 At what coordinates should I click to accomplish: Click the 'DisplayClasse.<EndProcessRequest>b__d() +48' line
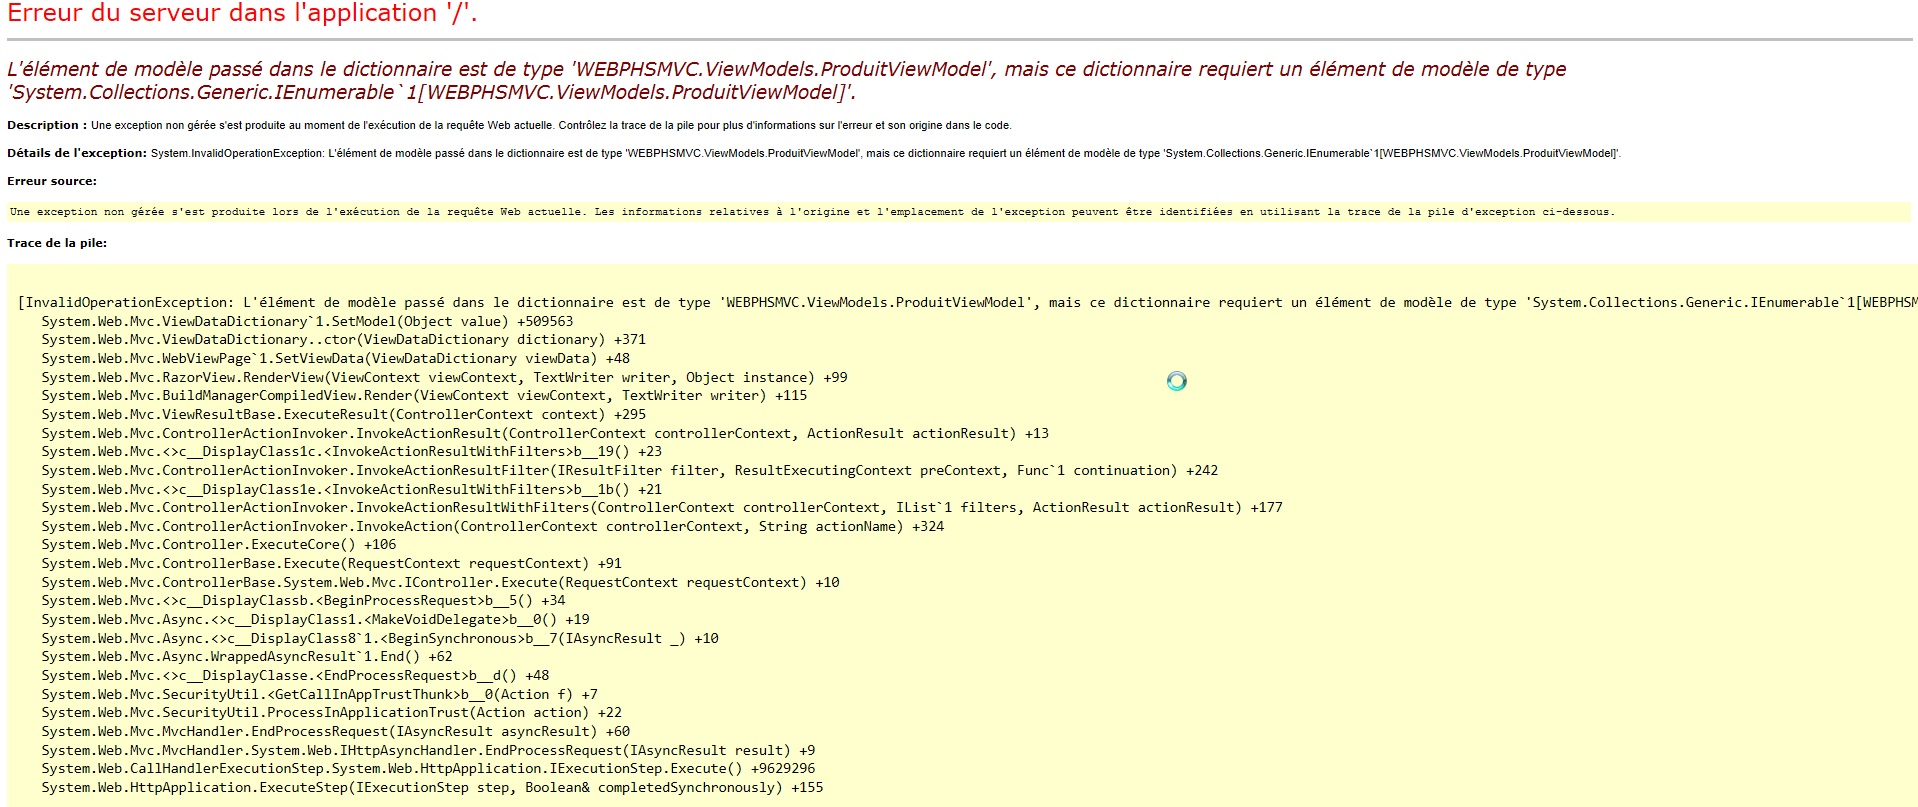pos(295,675)
